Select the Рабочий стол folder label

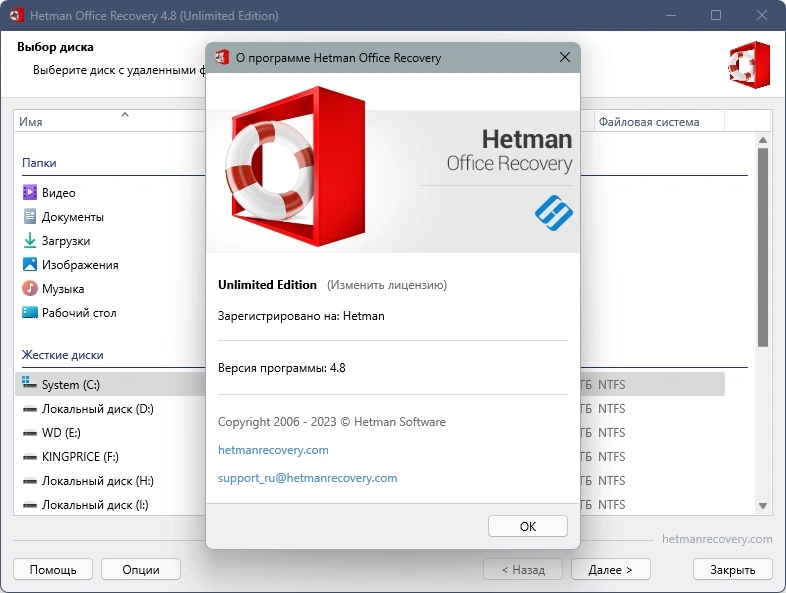click(x=79, y=313)
